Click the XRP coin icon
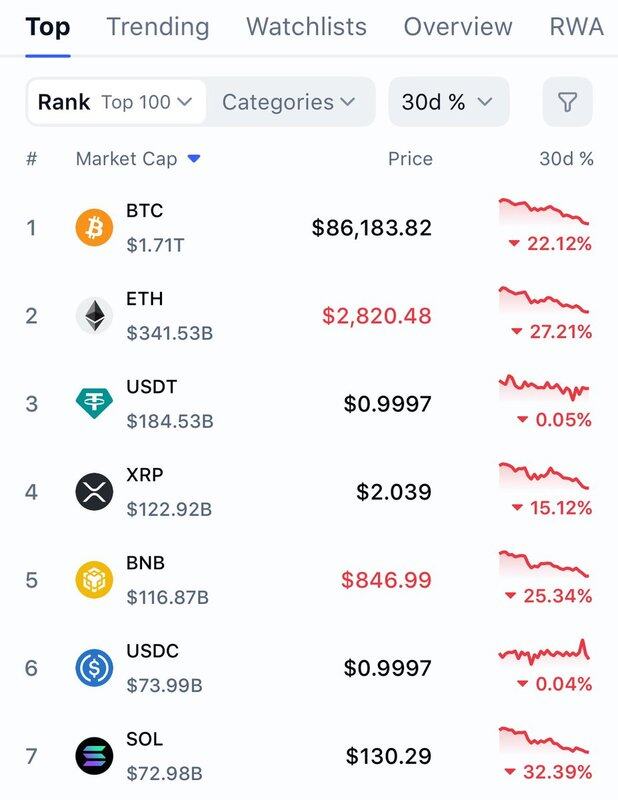Viewport: 618px width, 800px height. pos(95,492)
